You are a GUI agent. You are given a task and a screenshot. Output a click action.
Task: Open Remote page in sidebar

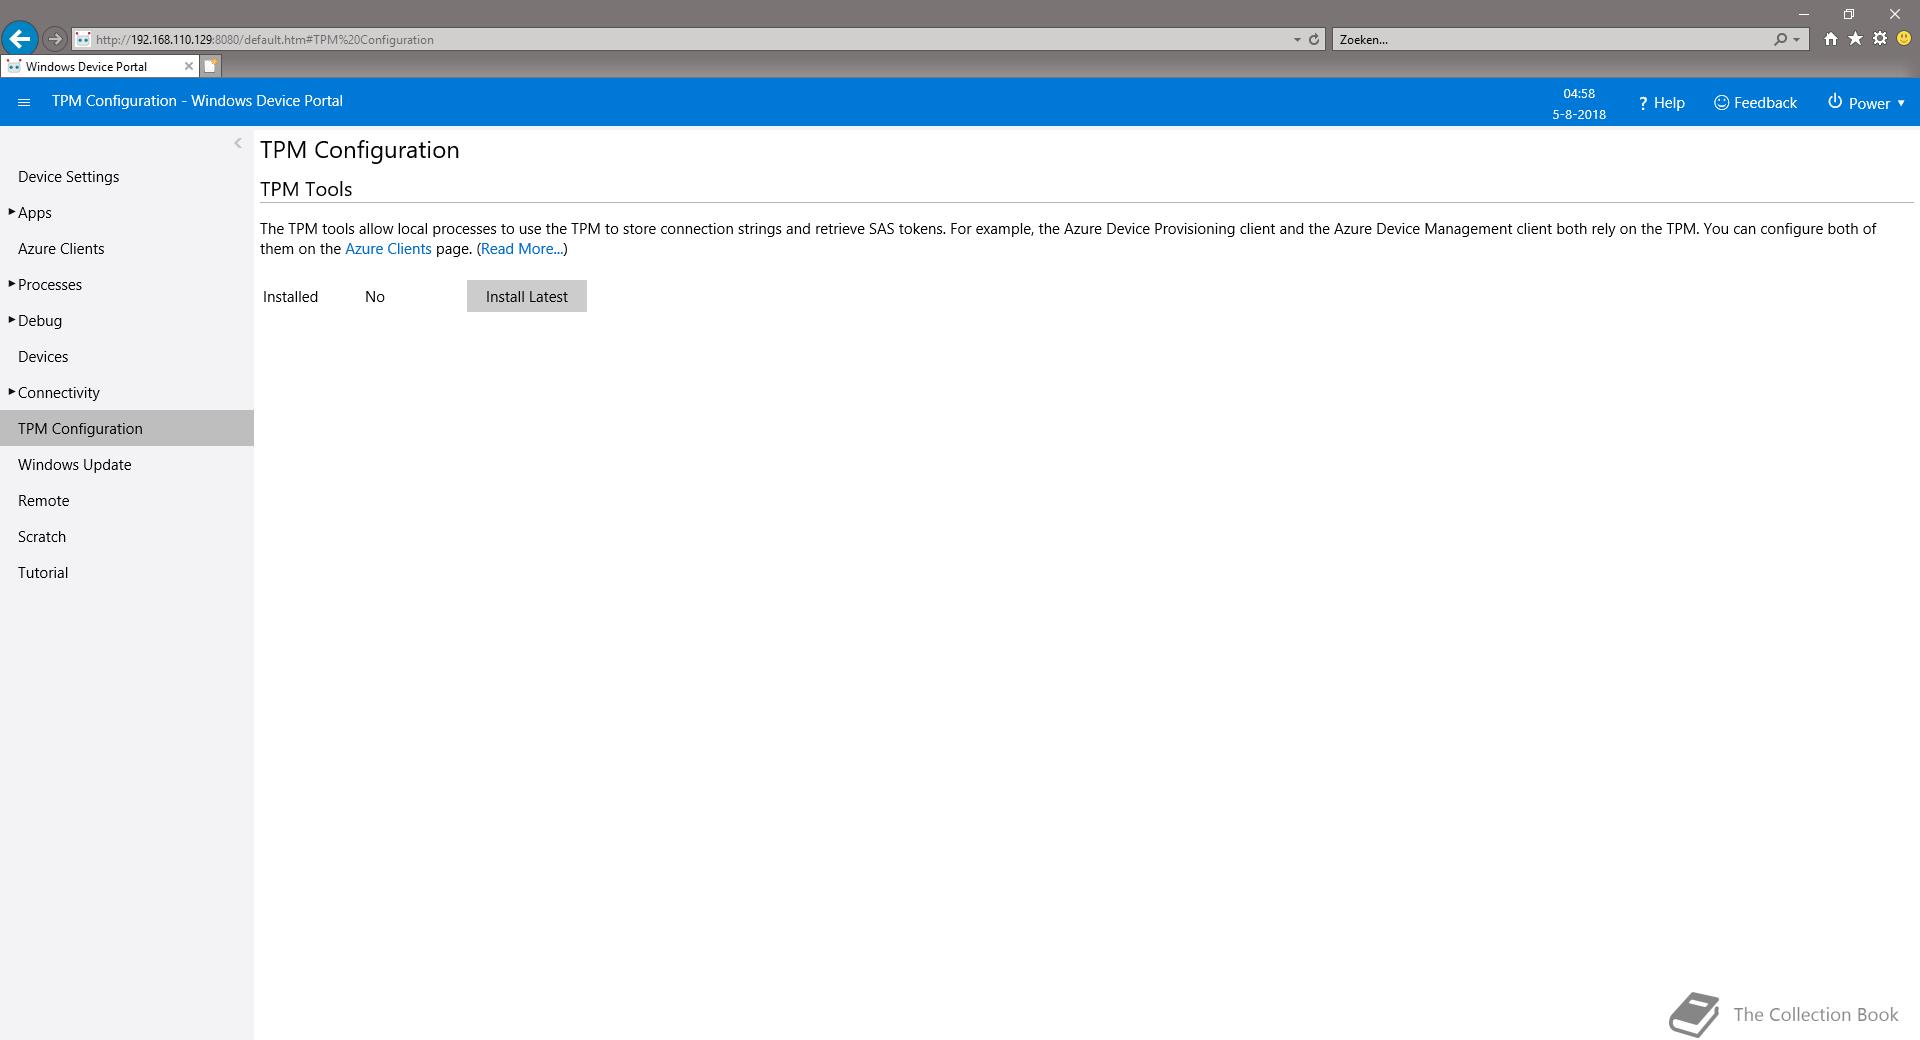(43, 501)
